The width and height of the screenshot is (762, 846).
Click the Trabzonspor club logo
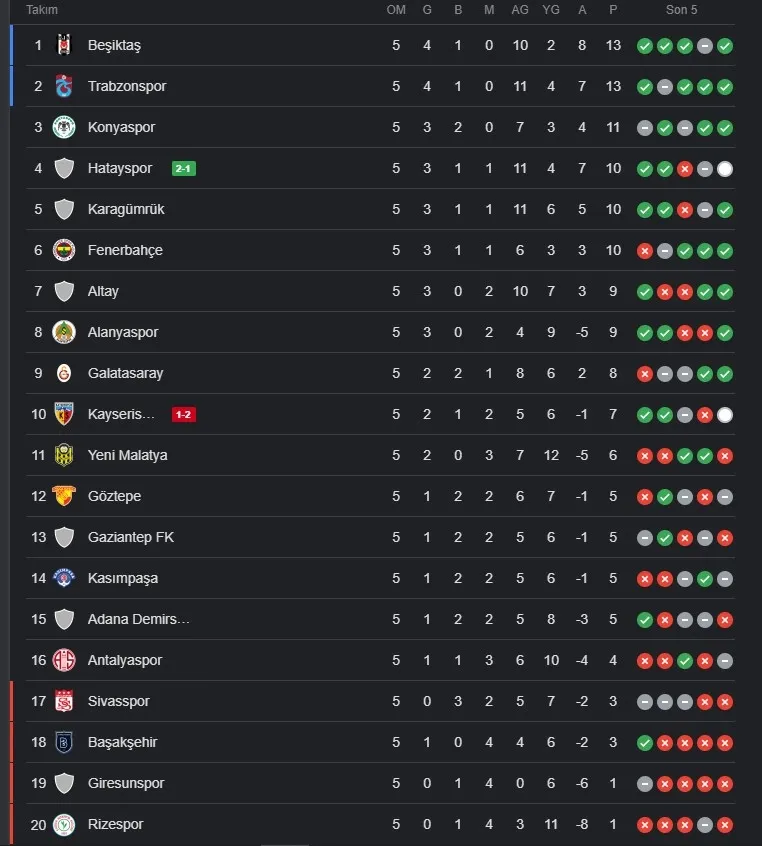65,86
